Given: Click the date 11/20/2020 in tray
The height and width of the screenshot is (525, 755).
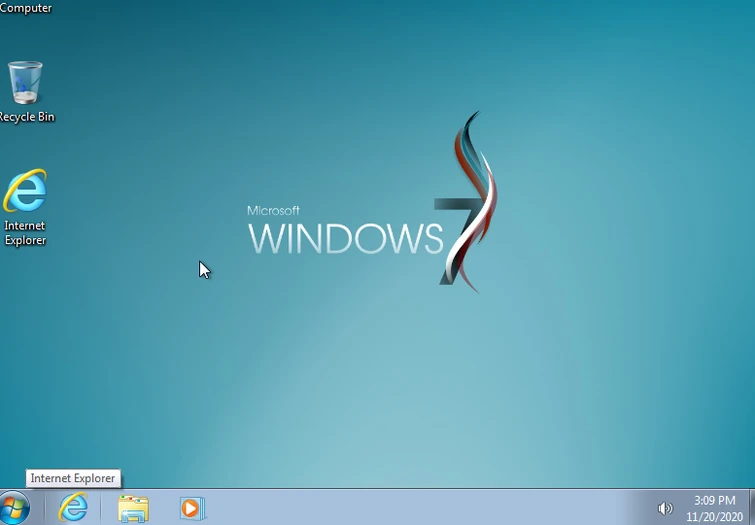Looking at the screenshot, I should tap(715, 517).
